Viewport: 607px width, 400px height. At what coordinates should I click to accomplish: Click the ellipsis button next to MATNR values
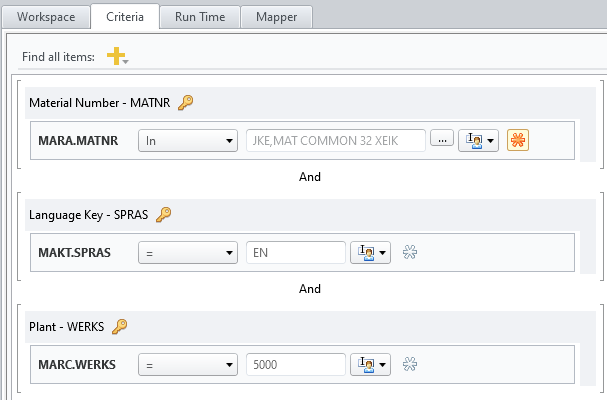[442, 141]
